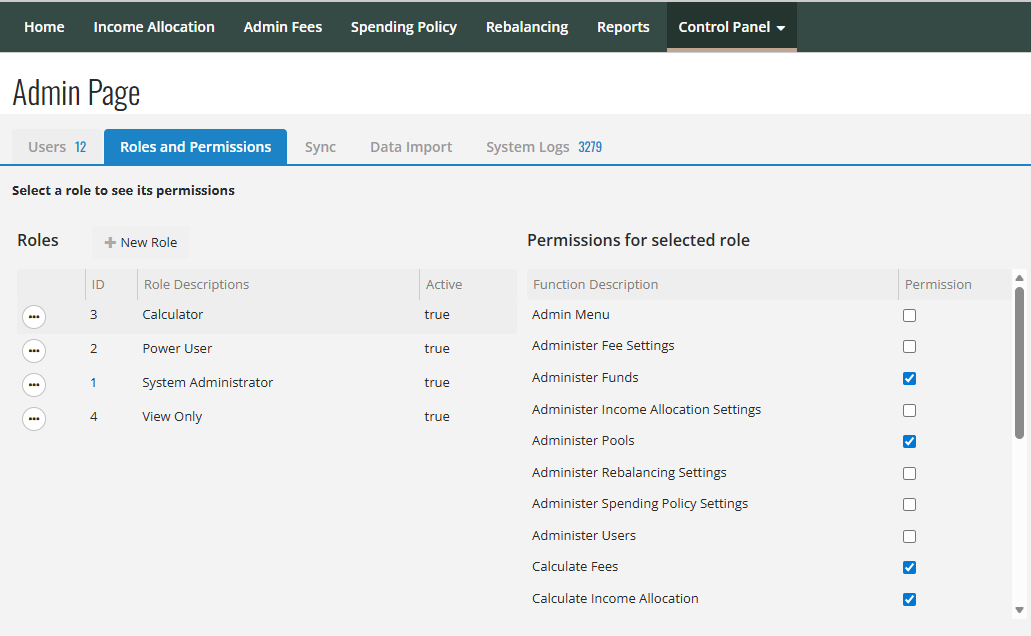The height and width of the screenshot is (636, 1031).
Task: Select the System Administrator role row
Action: coord(267,385)
